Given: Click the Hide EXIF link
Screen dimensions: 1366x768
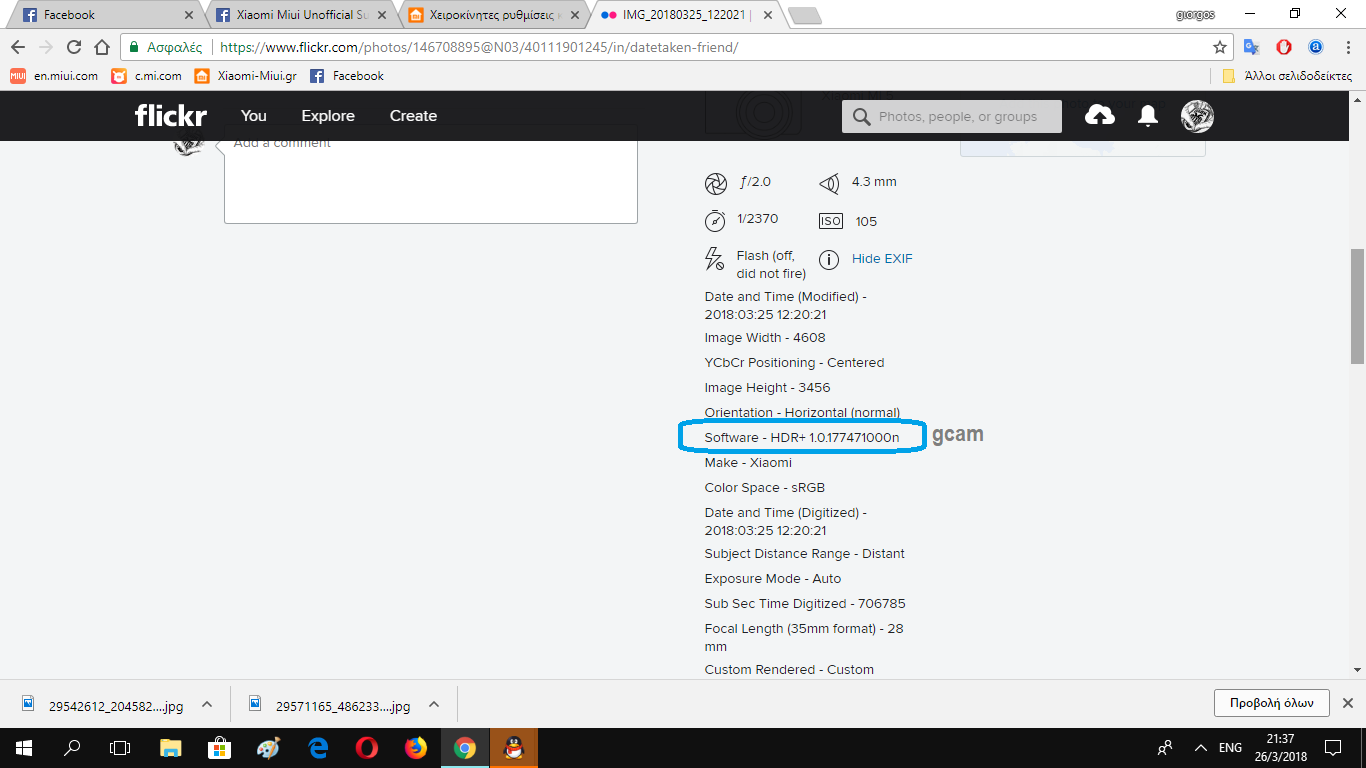Looking at the screenshot, I should point(882,259).
